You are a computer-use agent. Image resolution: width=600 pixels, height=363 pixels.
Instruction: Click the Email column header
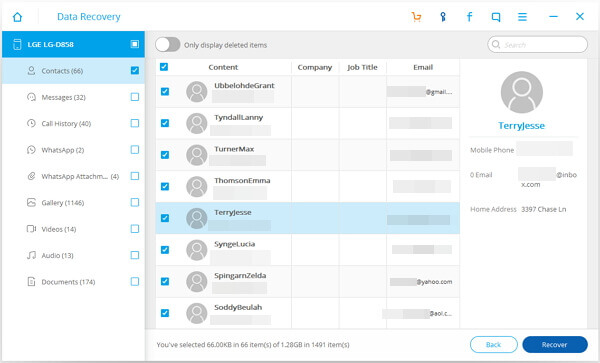[x=423, y=67]
